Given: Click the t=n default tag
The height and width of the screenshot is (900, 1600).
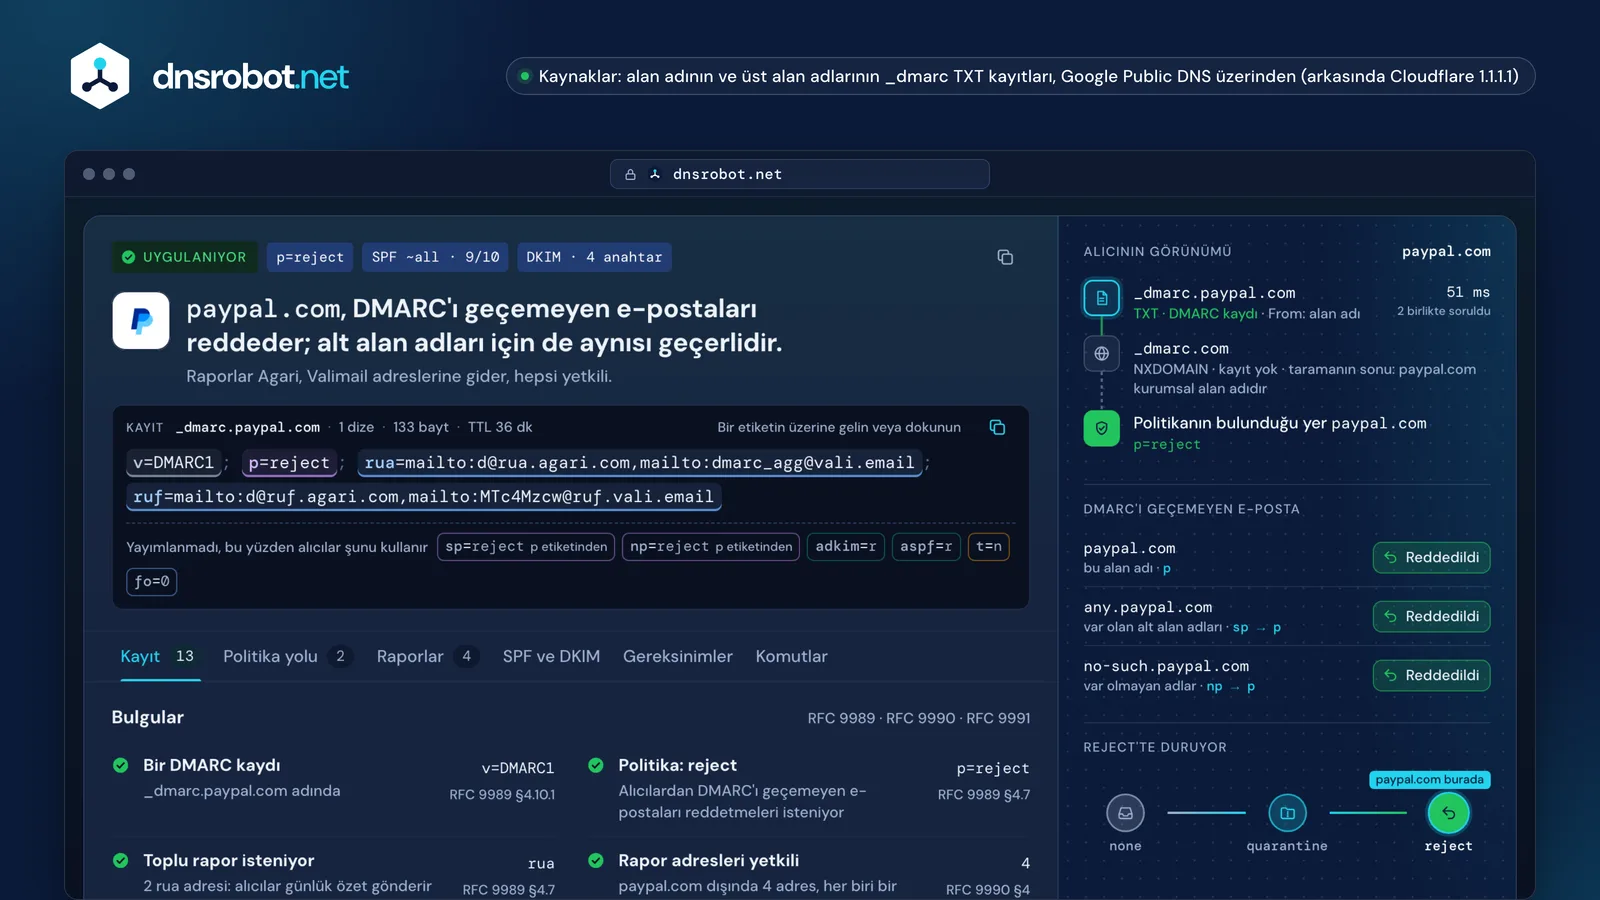Looking at the screenshot, I should click(989, 547).
